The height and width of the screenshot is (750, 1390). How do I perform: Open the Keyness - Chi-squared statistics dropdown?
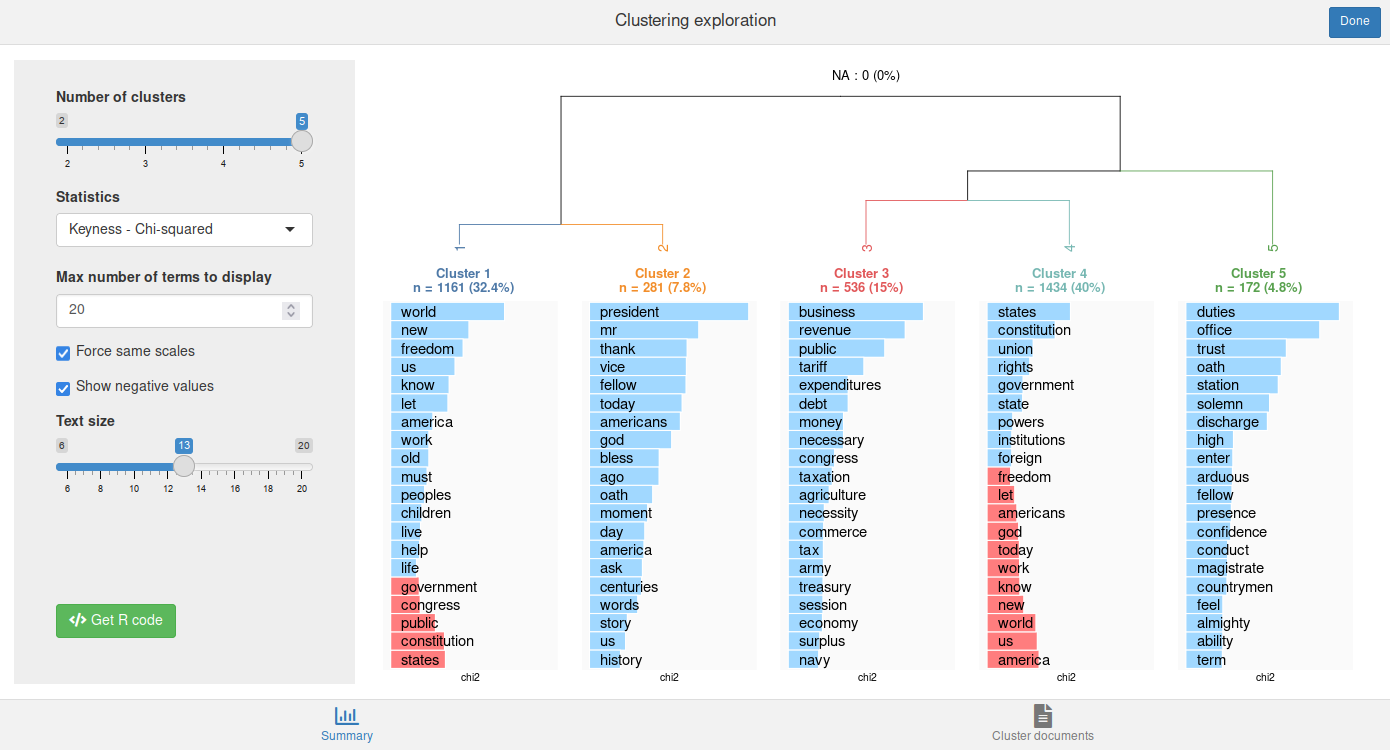(x=184, y=229)
